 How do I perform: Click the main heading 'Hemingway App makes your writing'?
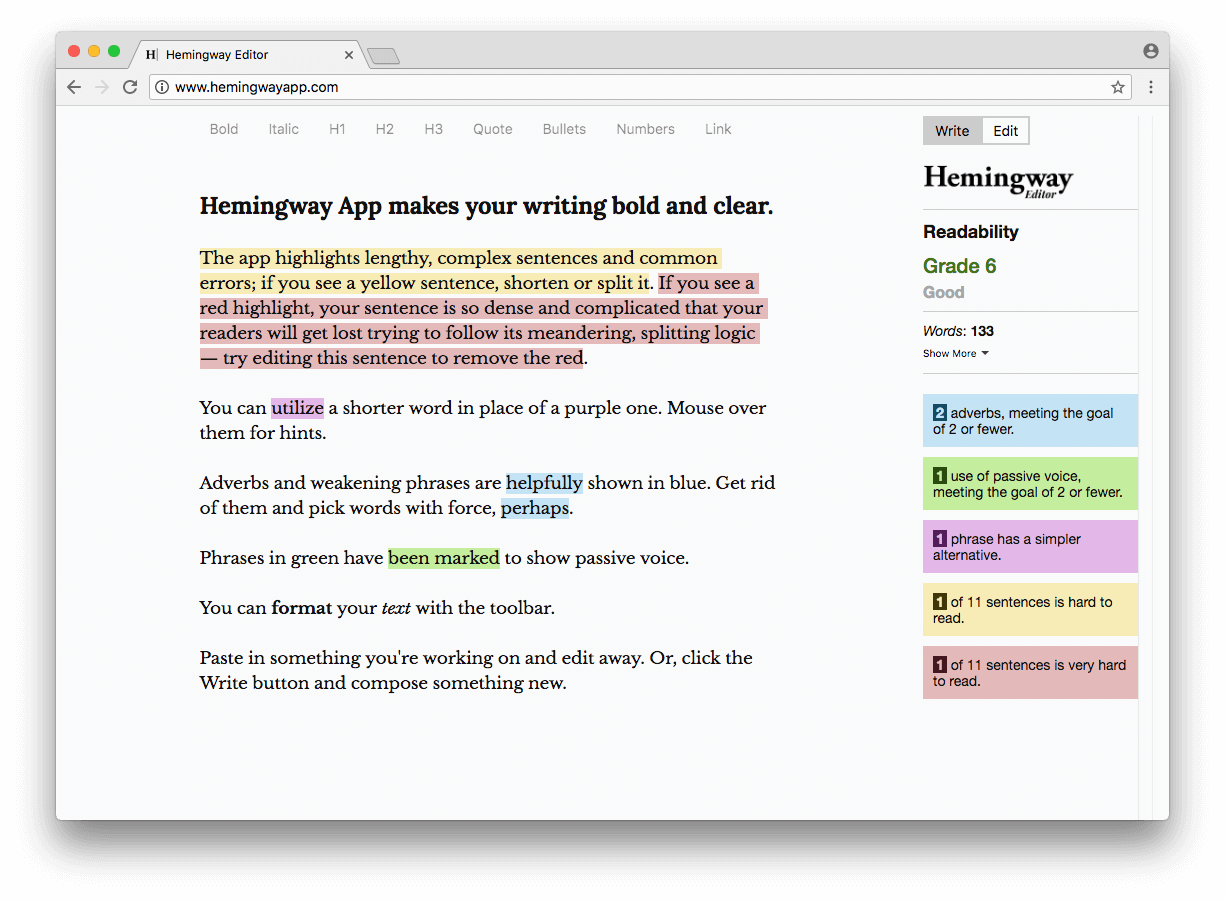[x=486, y=207]
